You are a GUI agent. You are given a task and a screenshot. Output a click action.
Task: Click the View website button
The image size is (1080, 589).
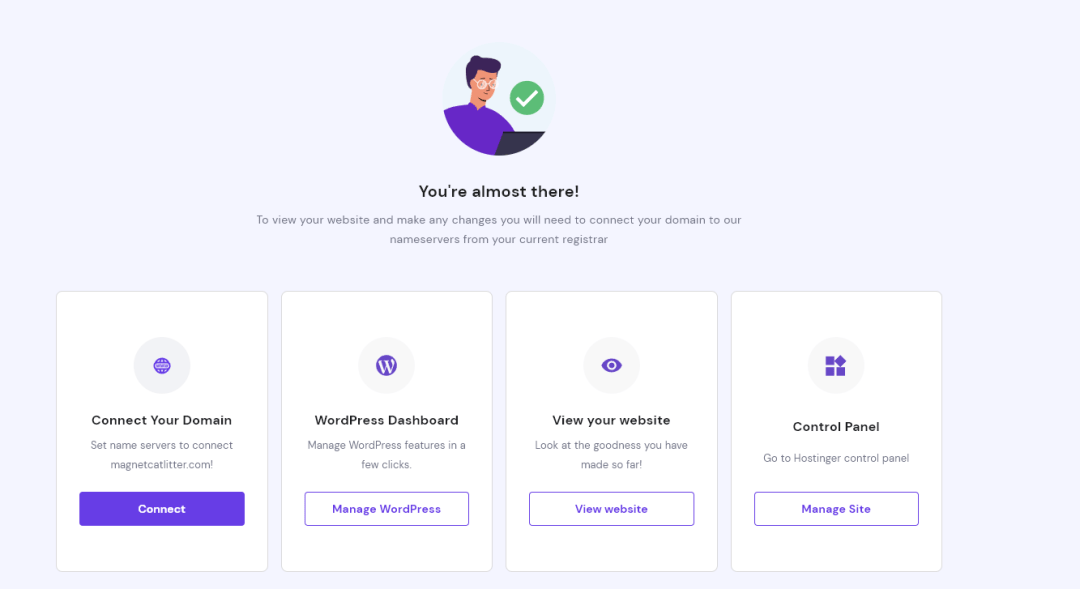coord(611,509)
